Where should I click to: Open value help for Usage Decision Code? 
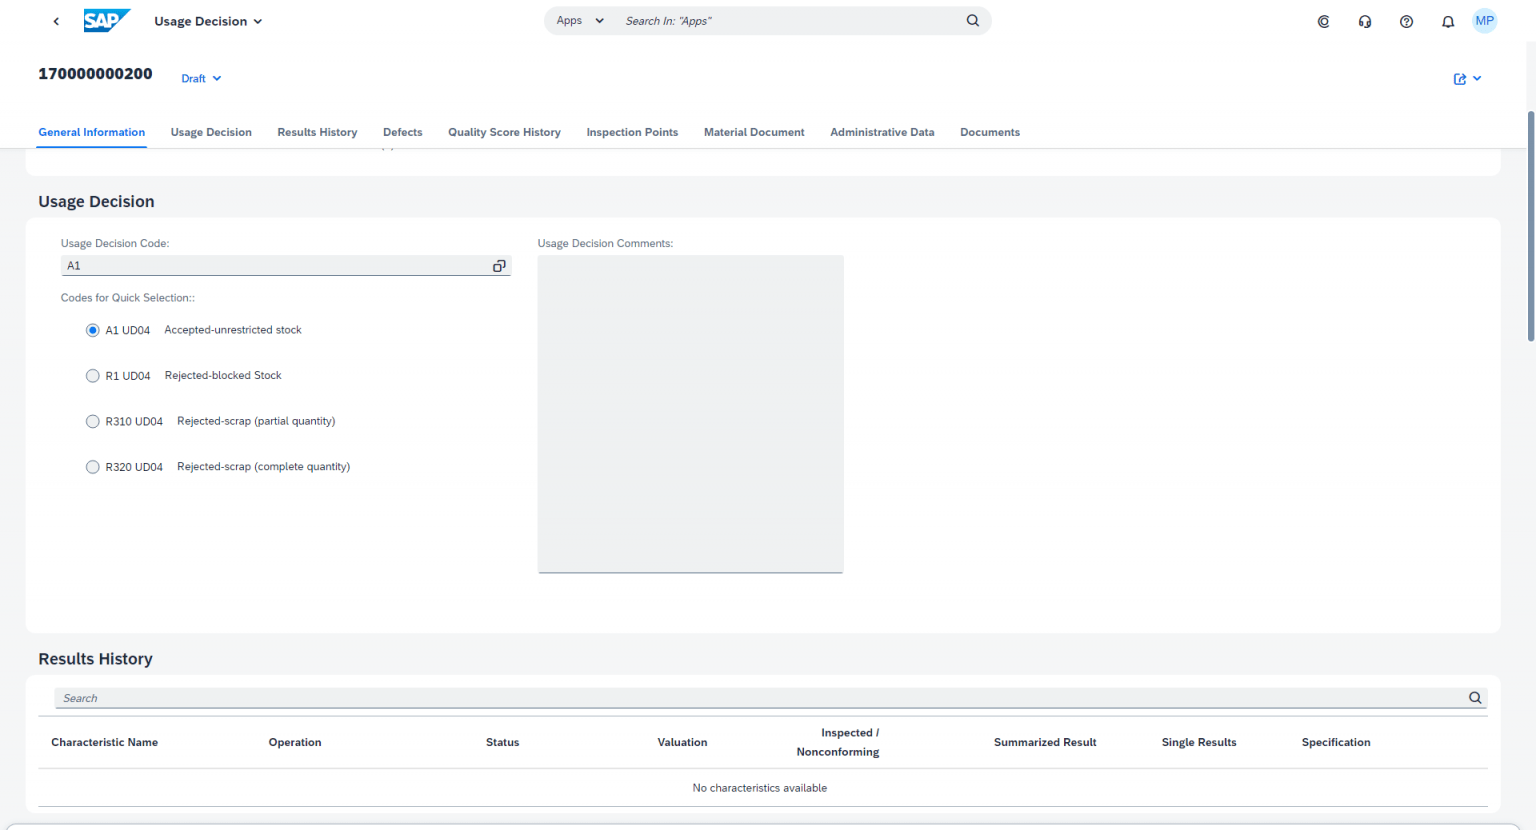coord(499,266)
